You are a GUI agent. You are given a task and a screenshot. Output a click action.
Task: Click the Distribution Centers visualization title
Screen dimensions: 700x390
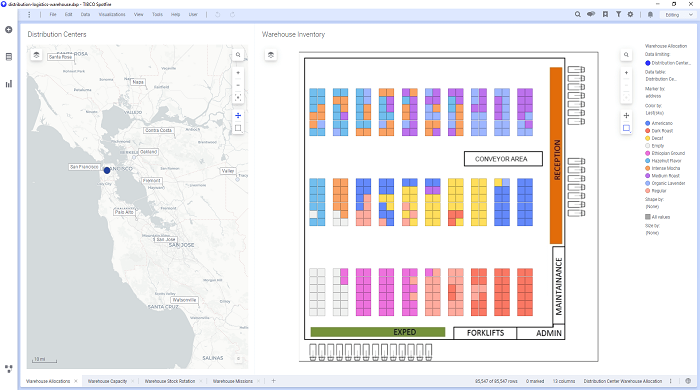point(57,34)
